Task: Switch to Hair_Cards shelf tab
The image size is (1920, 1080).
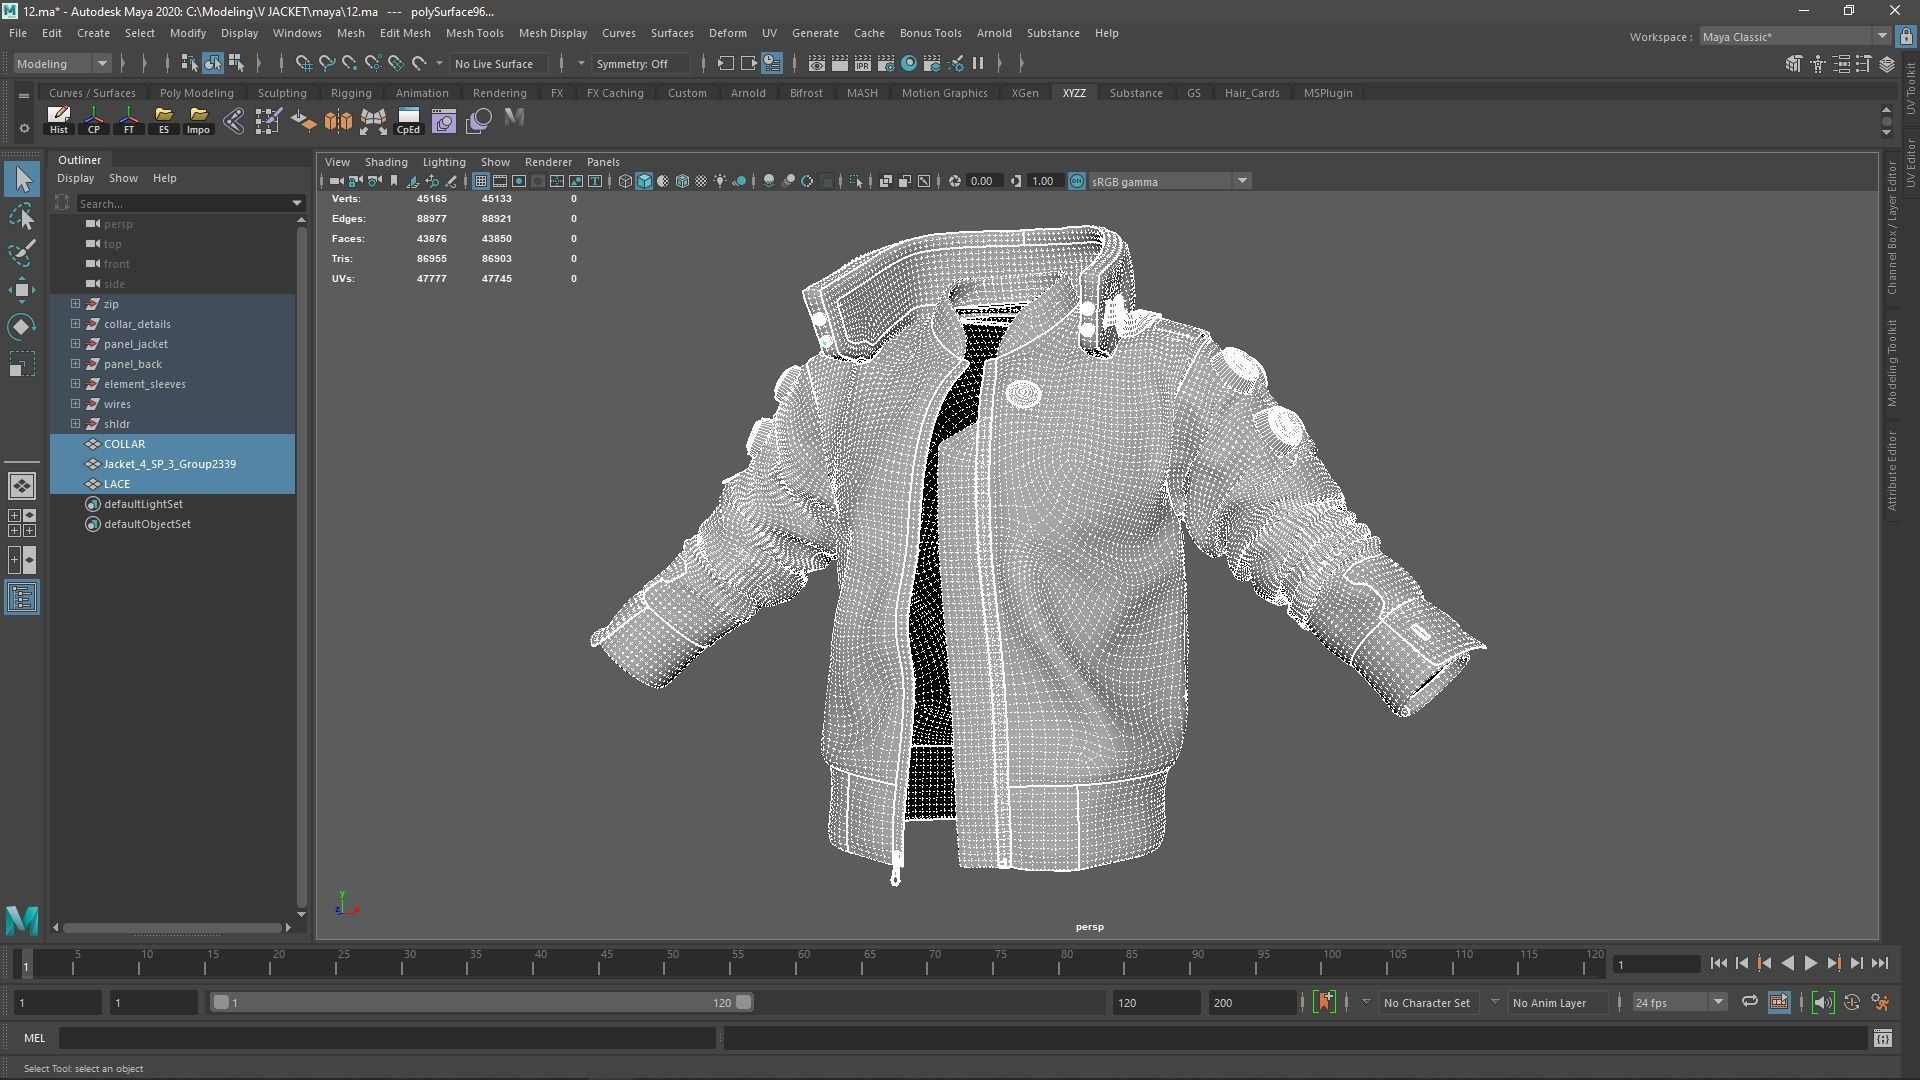Action: [x=1252, y=93]
